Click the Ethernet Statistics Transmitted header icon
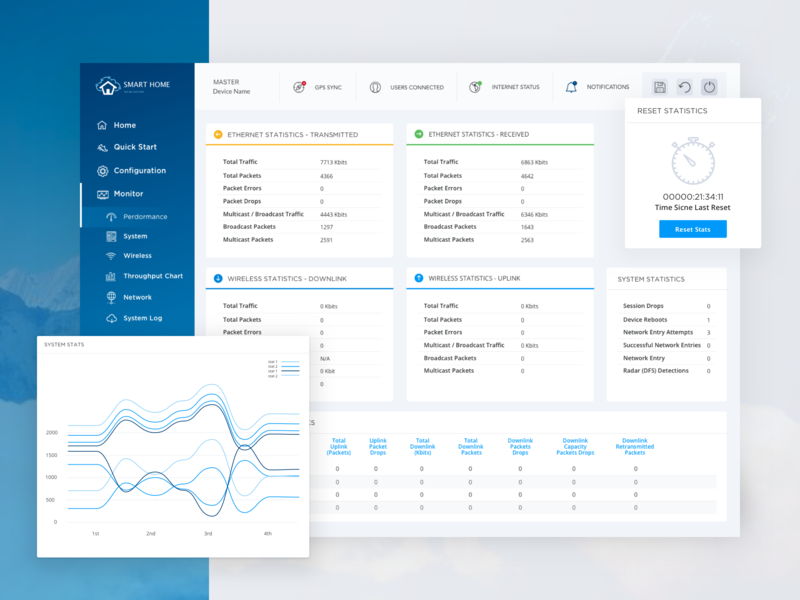This screenshot has height=600, width=800. pyautogui.click(x=218, y=134)
